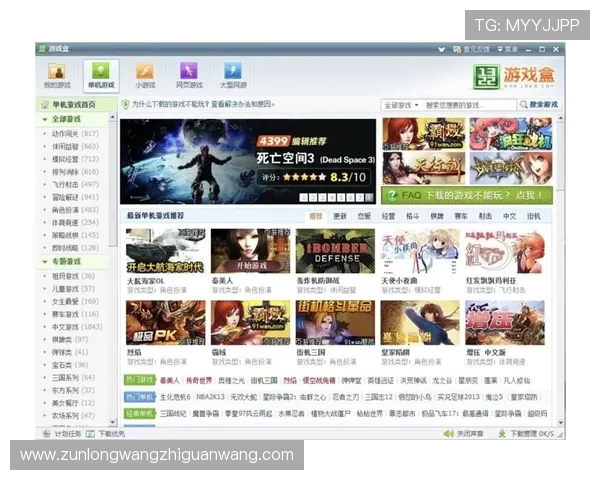Open the purple 网页游戏 icon
The width and height of the screenshot is (600, 480).
click(189, 71)
